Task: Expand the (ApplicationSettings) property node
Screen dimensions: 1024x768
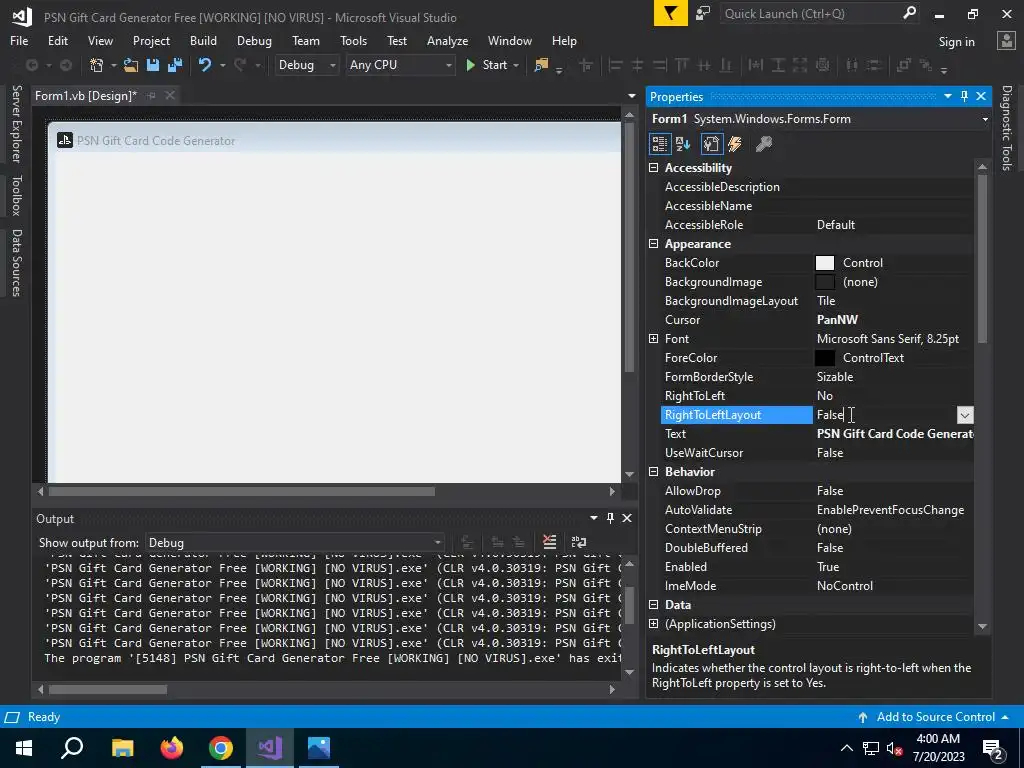Action: pos(653,624)
